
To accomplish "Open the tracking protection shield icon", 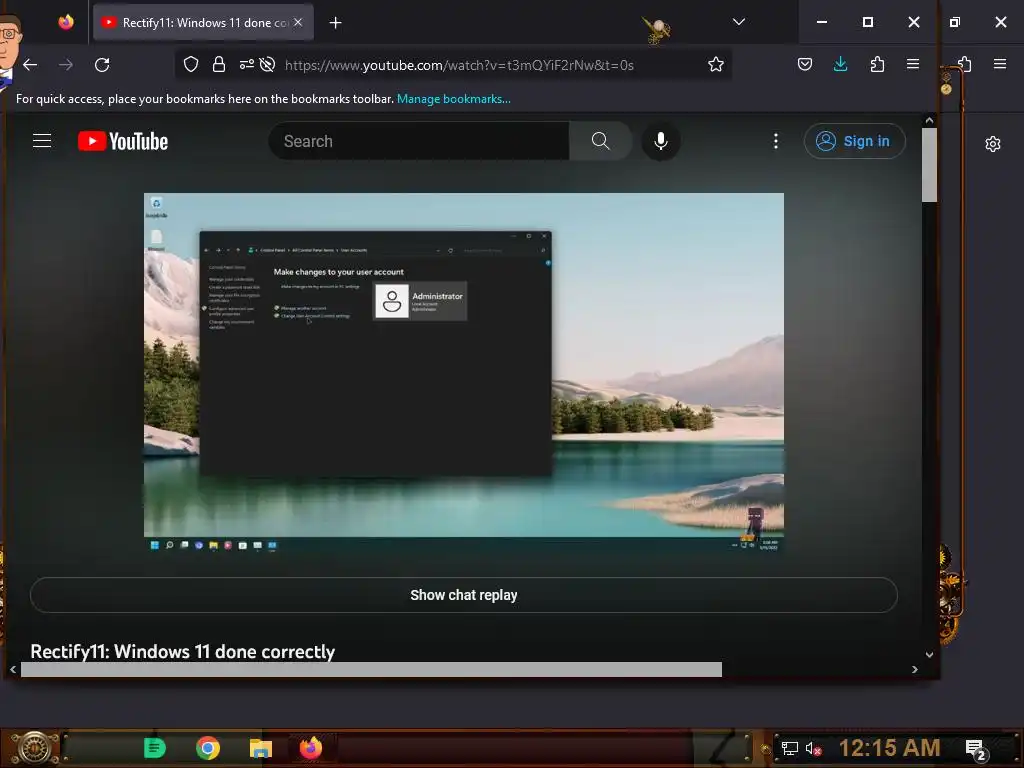I will (191, 64).
